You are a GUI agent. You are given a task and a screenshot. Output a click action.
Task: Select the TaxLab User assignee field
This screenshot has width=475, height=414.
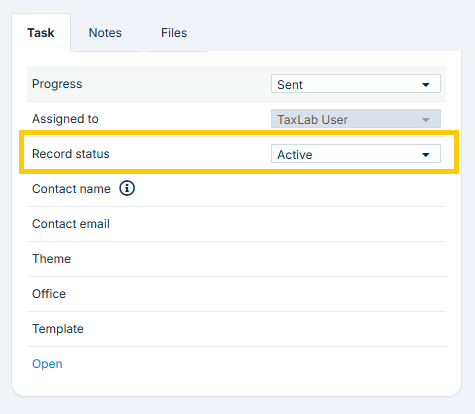coord(356,119)
